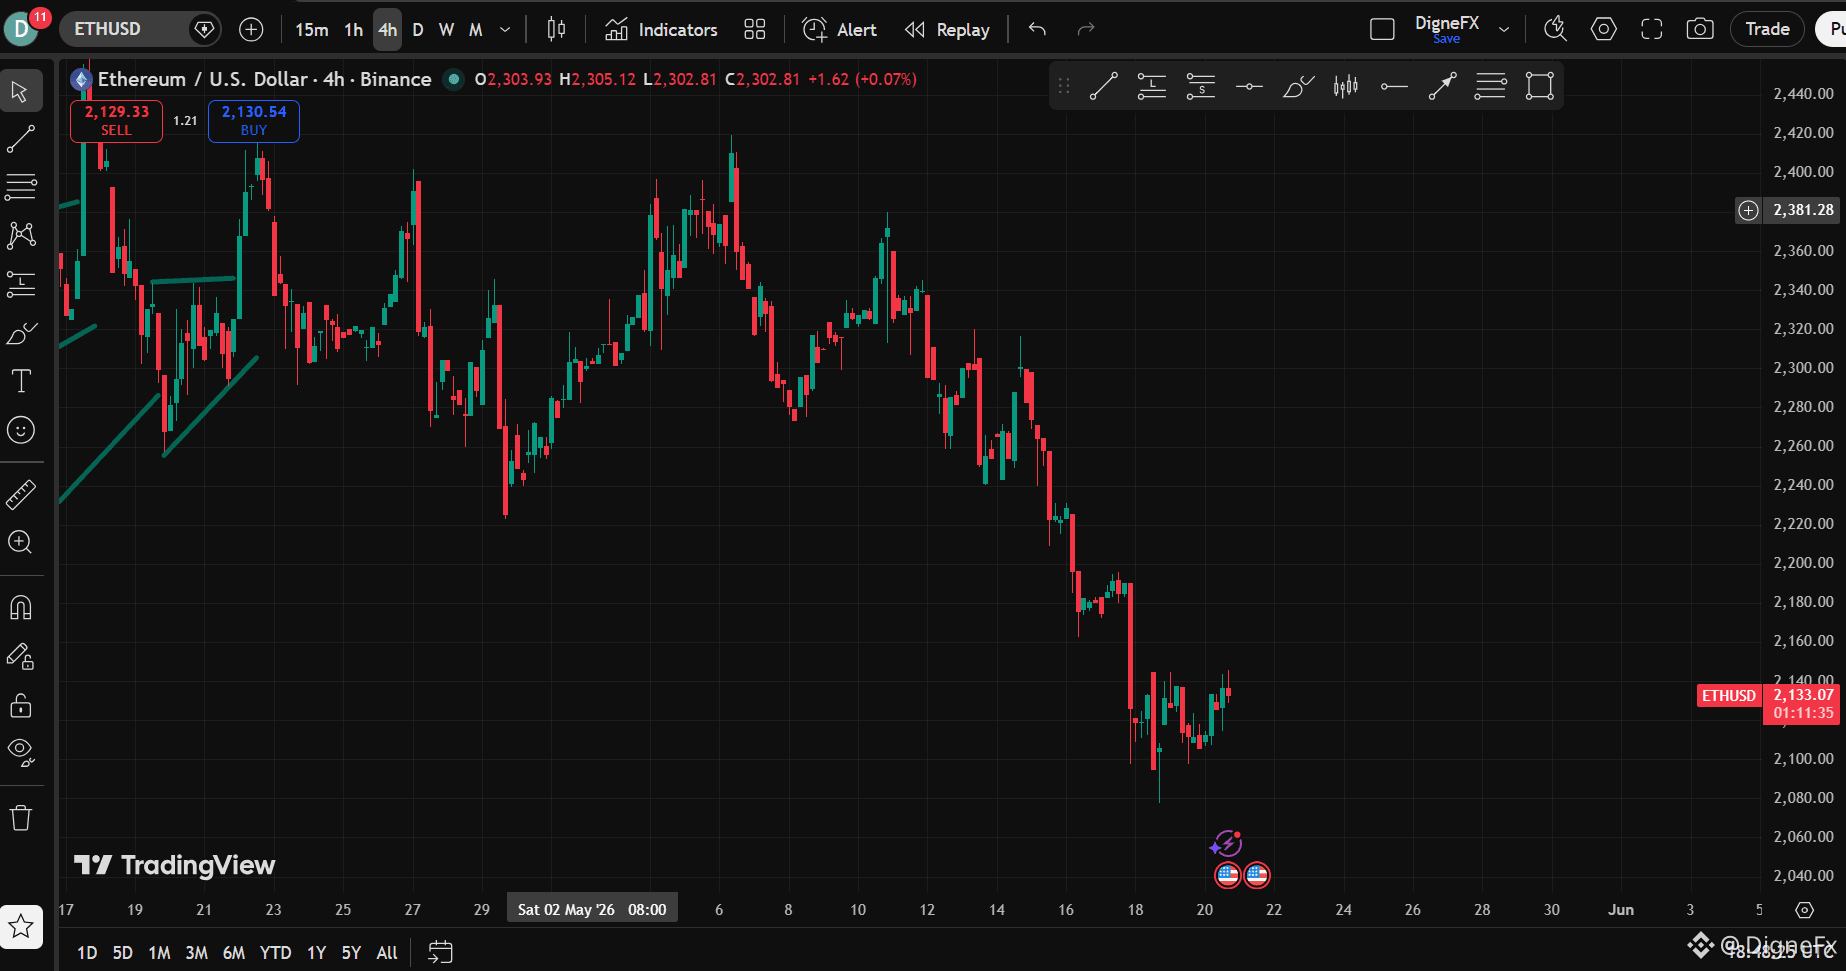Viewport: 1846px width, 971px height.
Task: Add symbol with plus circle button
Action: click(x=251, y=30)
